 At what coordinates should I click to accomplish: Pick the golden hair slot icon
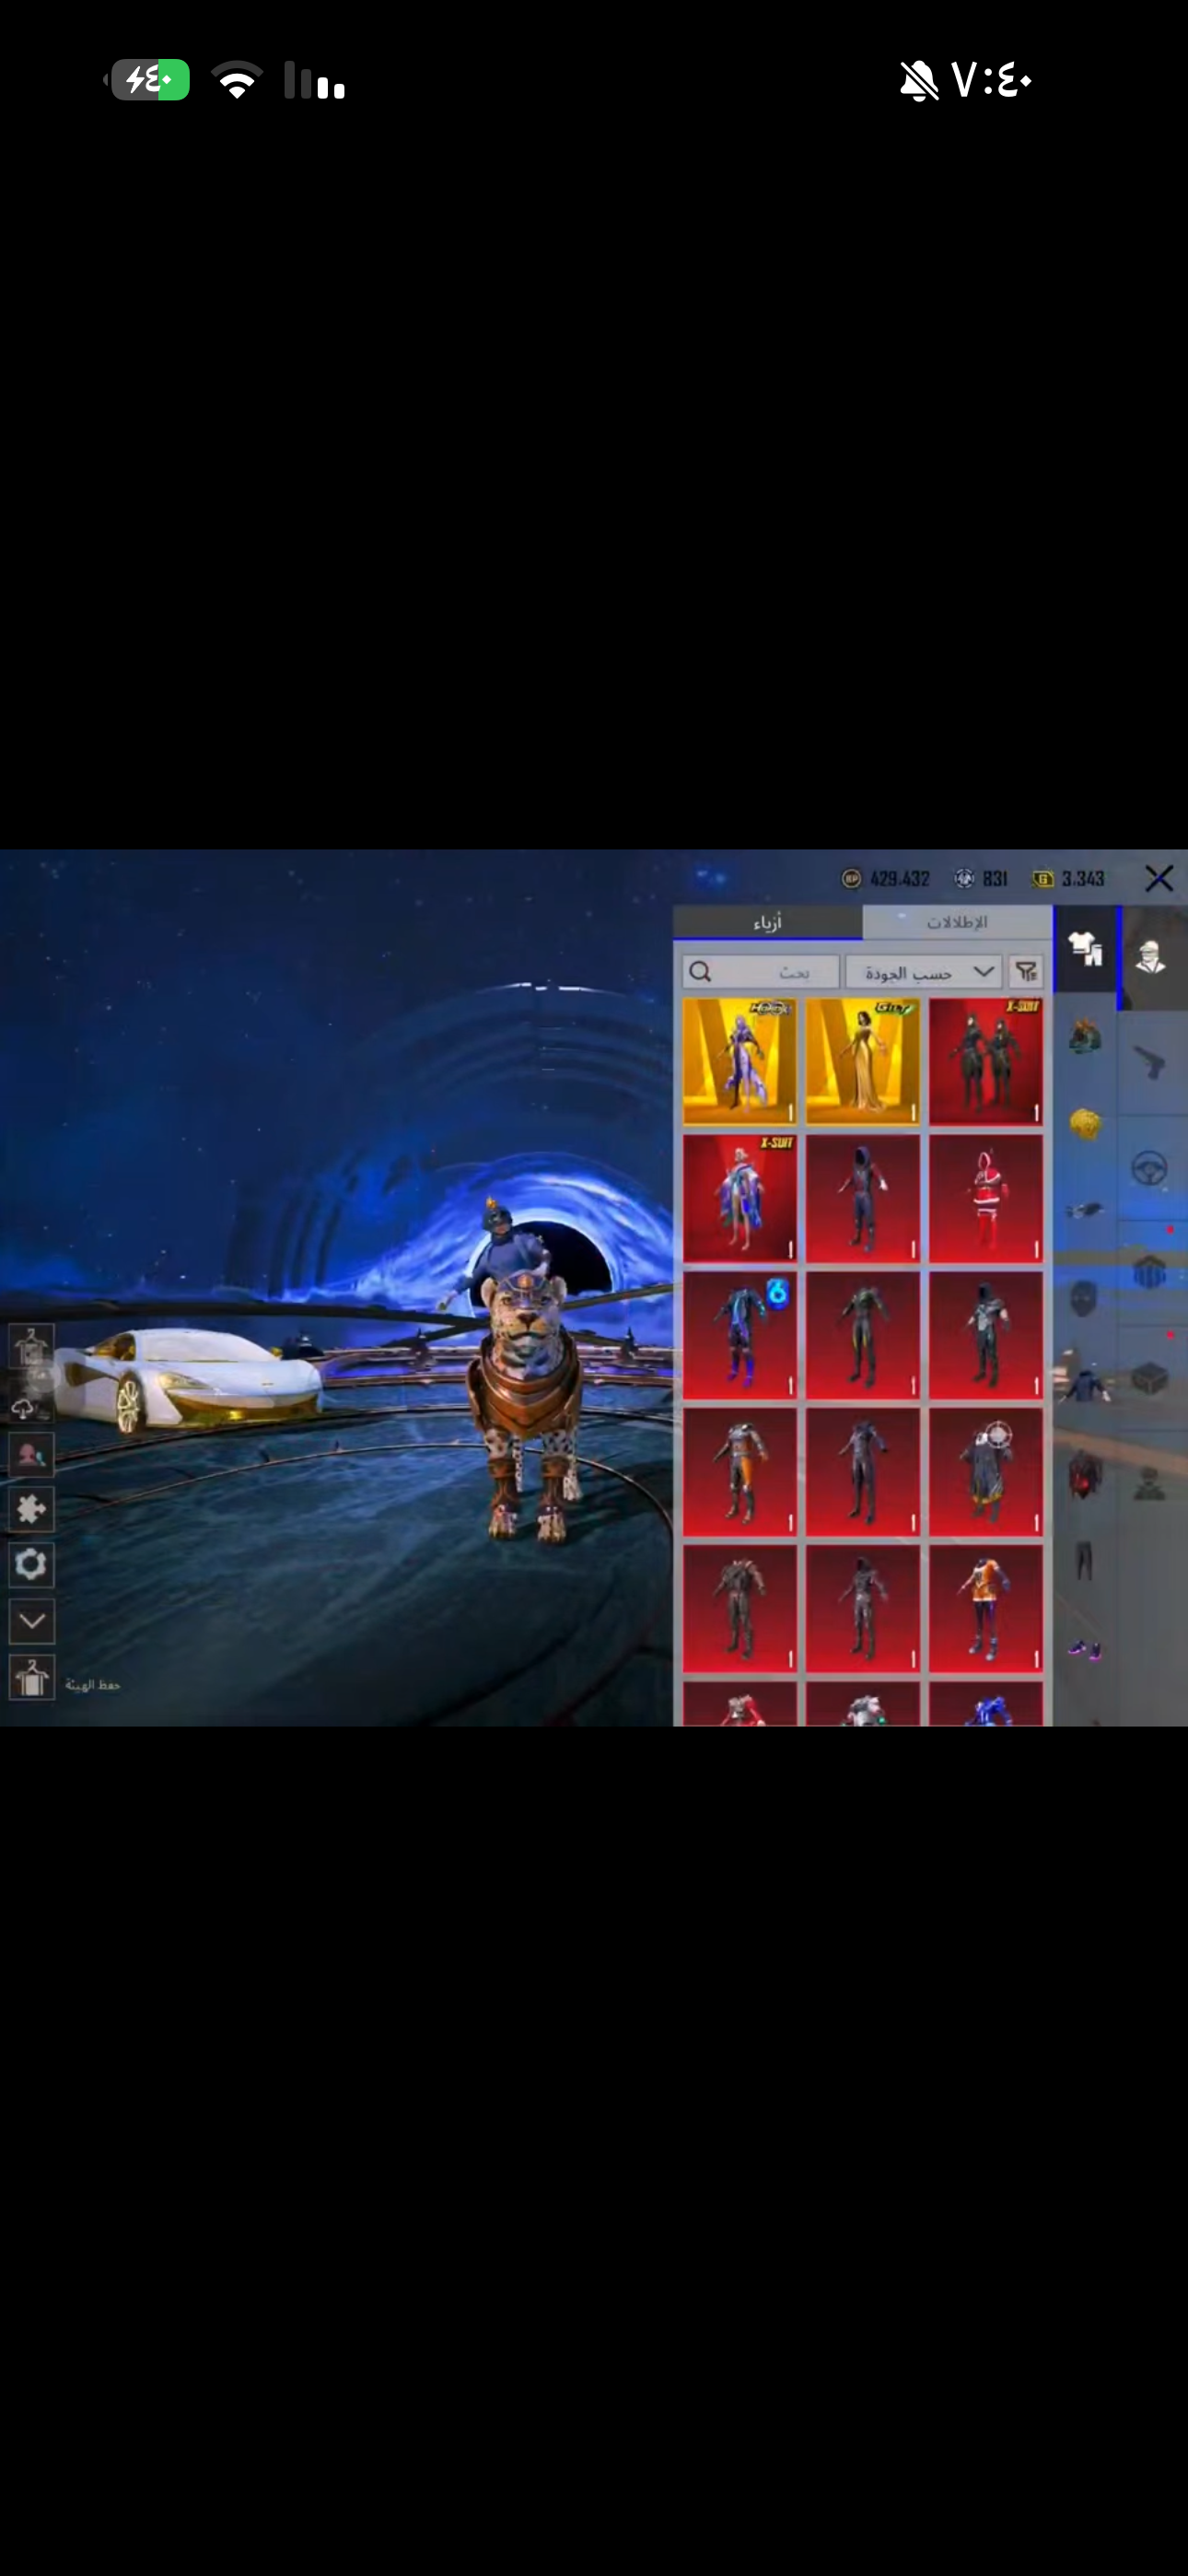click(1085, 1124)
